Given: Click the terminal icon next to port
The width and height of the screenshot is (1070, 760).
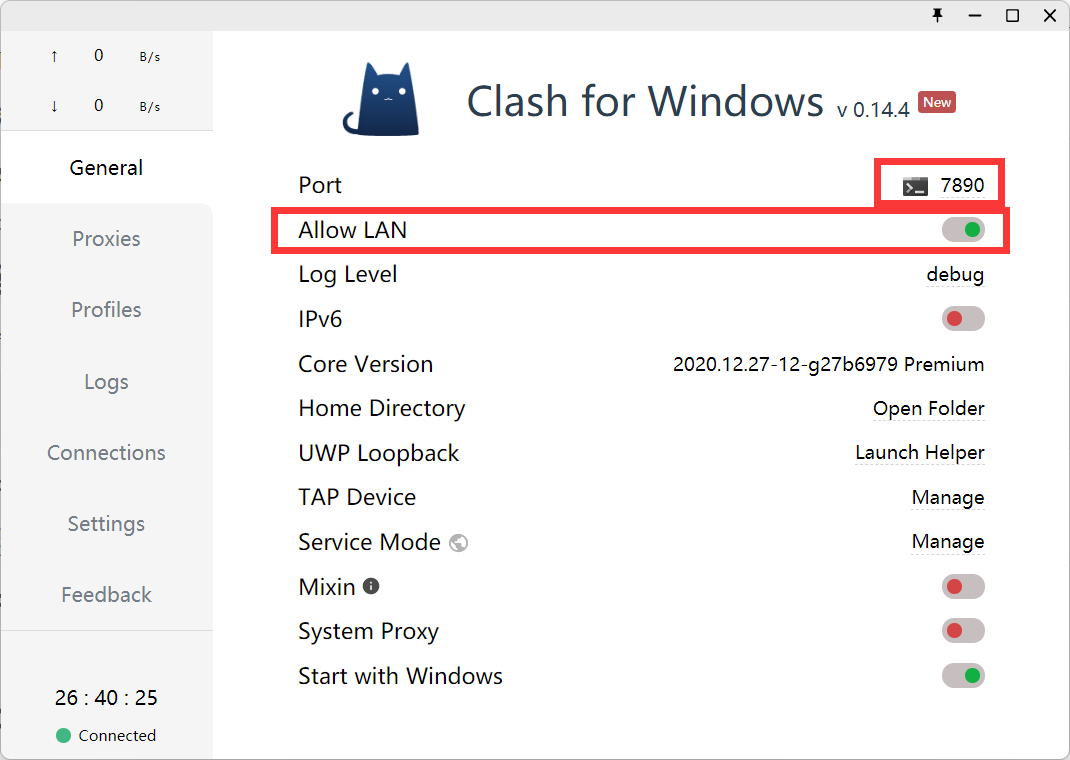Looking at the screenshot, I should pyautogui.click(x=915, y=186).
